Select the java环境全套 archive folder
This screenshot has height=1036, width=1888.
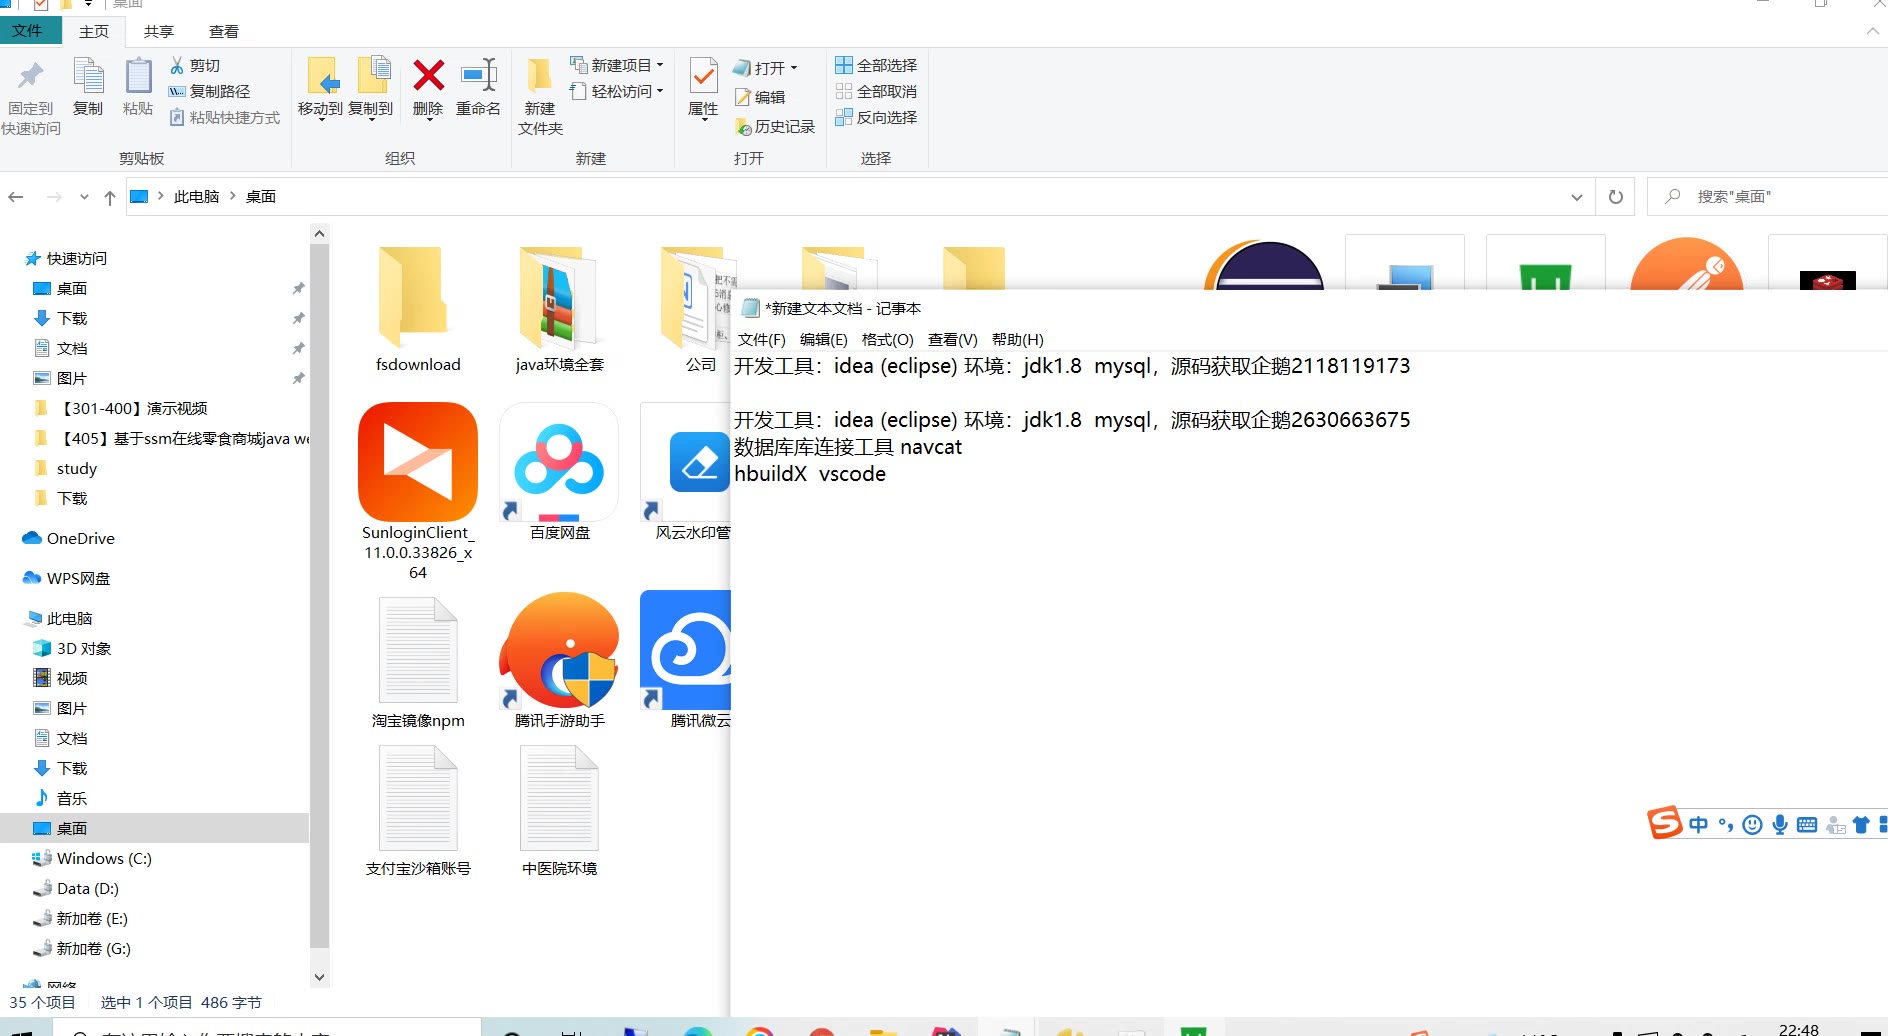point(560,310)
